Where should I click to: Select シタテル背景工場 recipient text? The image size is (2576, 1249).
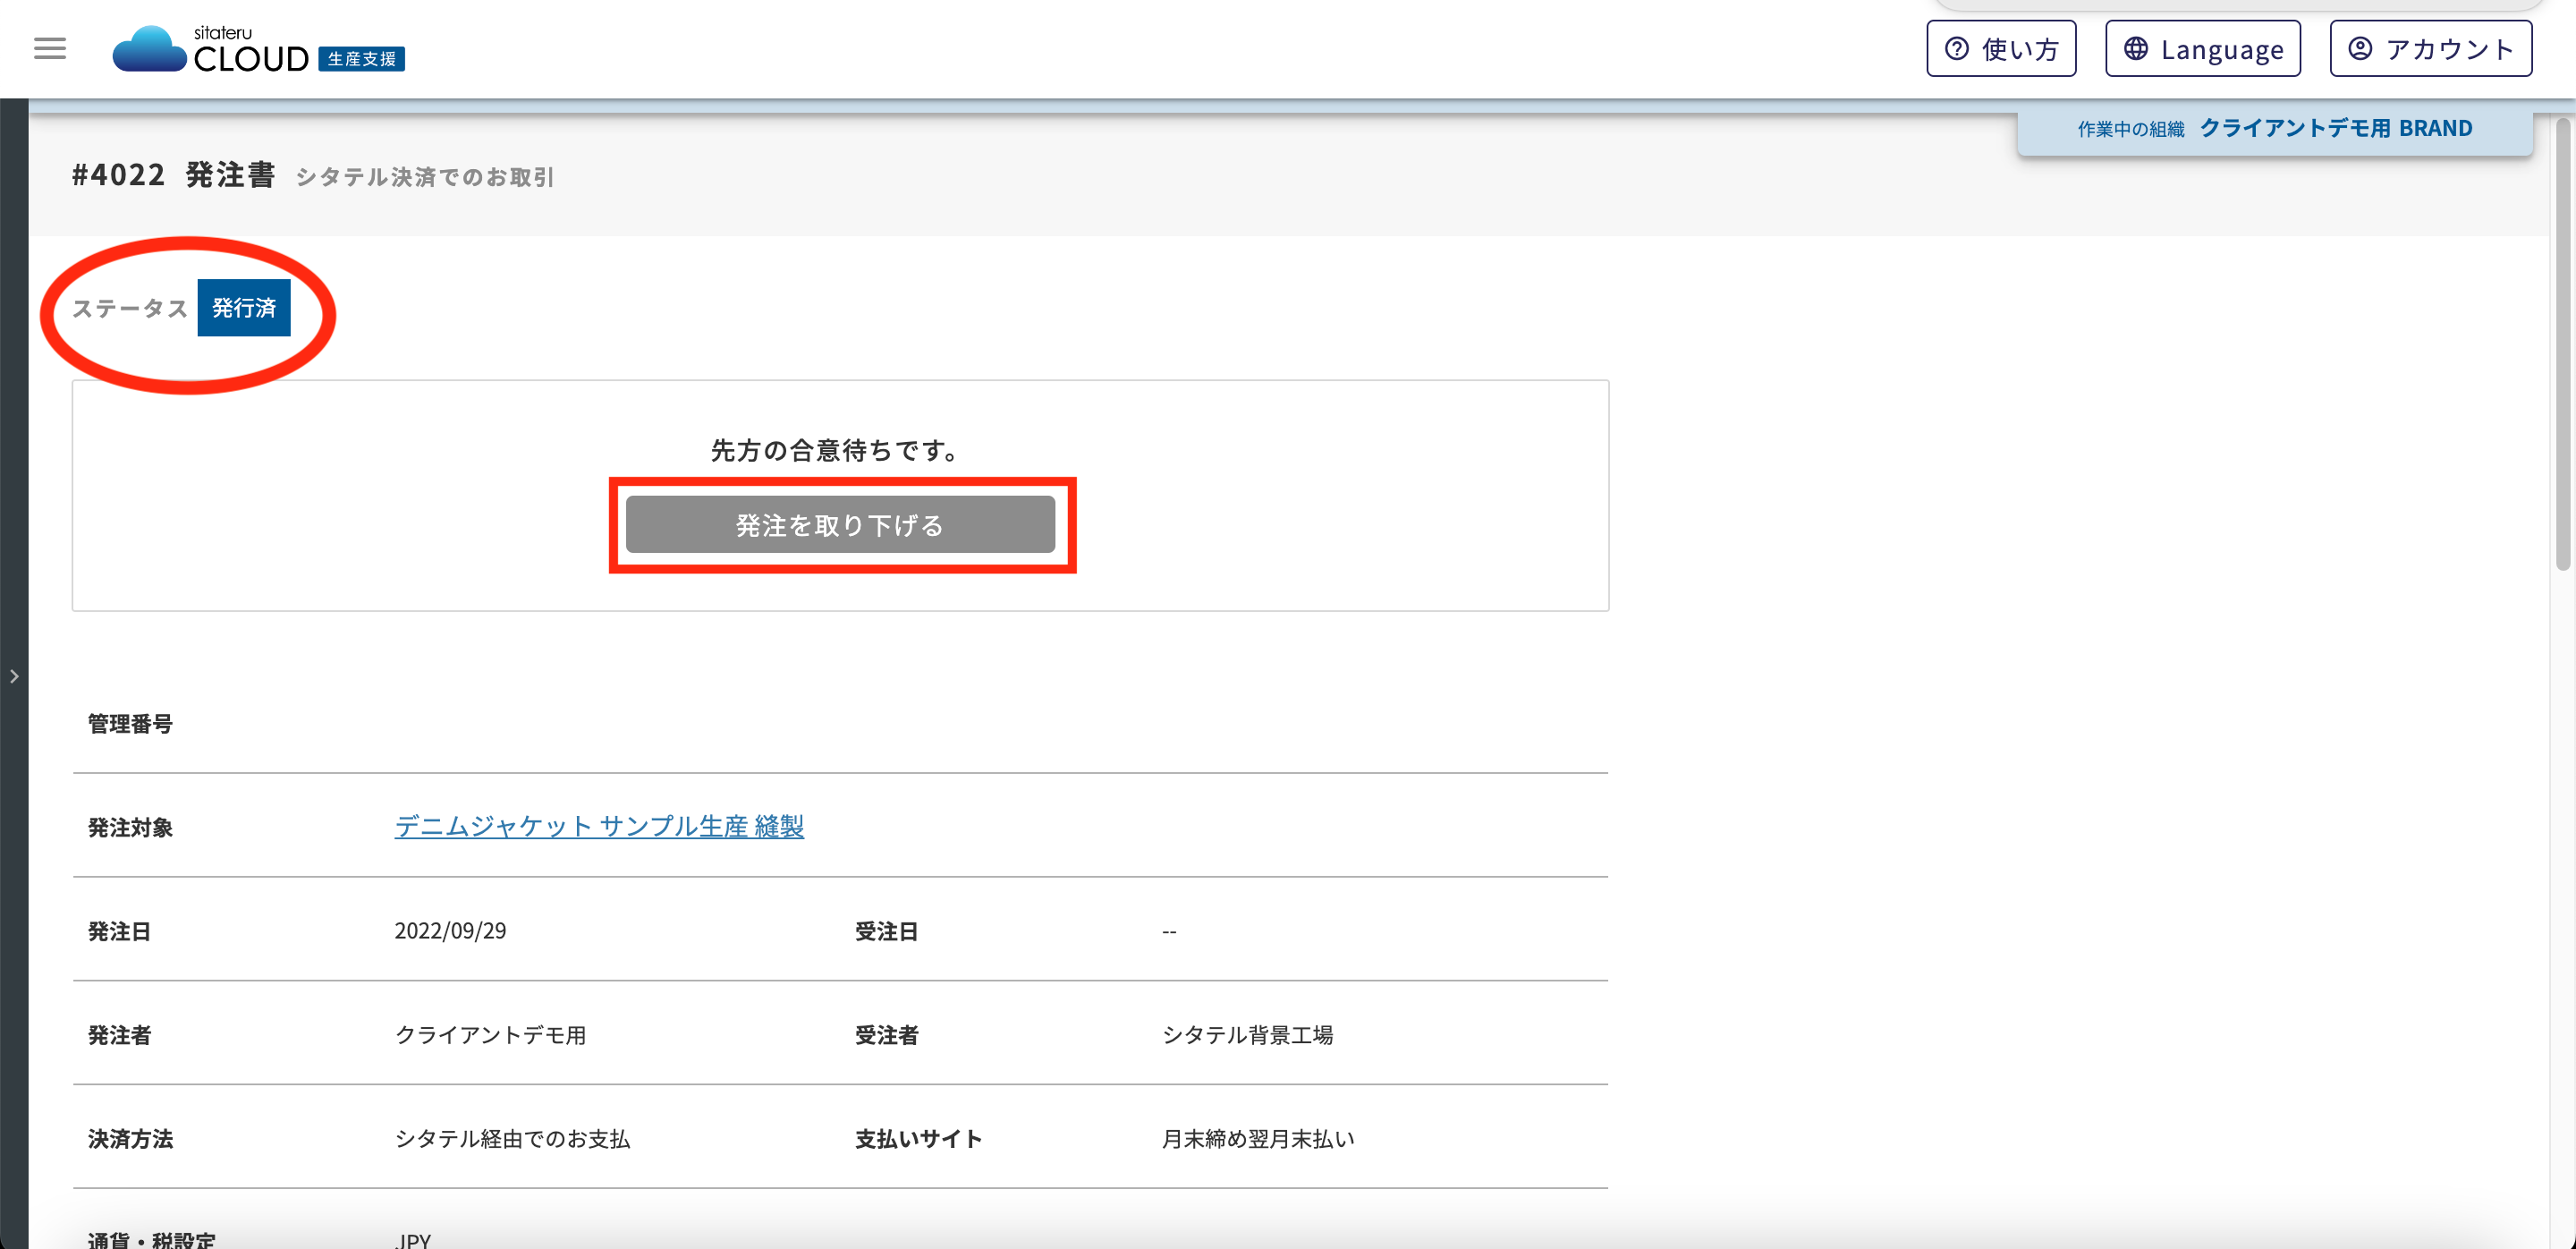point(1247,1035)
